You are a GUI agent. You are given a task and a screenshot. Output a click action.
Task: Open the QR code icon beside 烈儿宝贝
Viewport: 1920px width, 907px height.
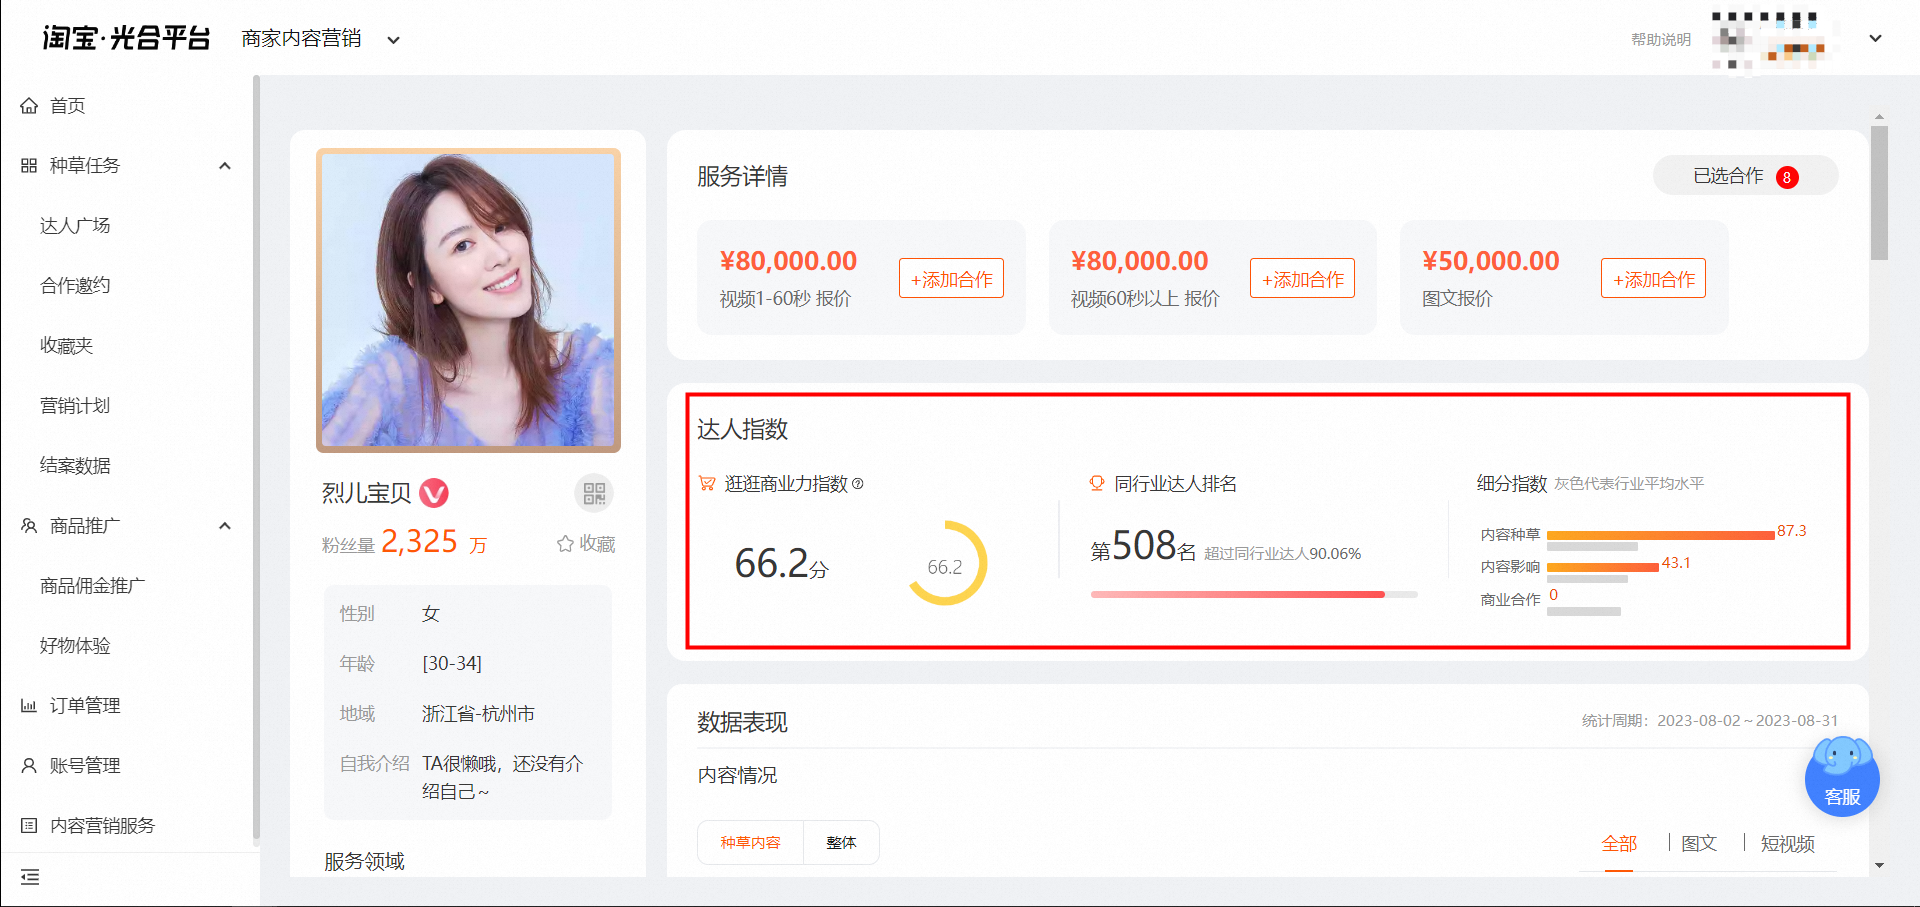coord(594,493)
